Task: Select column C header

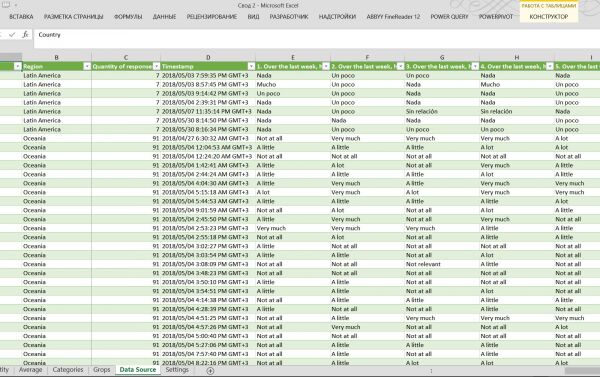Action: click(126, 57)
